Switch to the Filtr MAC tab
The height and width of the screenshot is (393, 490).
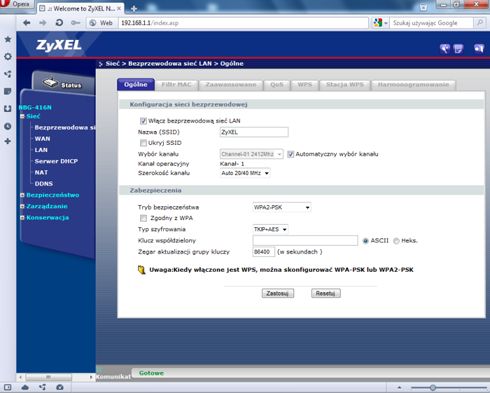[x=177, y=85]
